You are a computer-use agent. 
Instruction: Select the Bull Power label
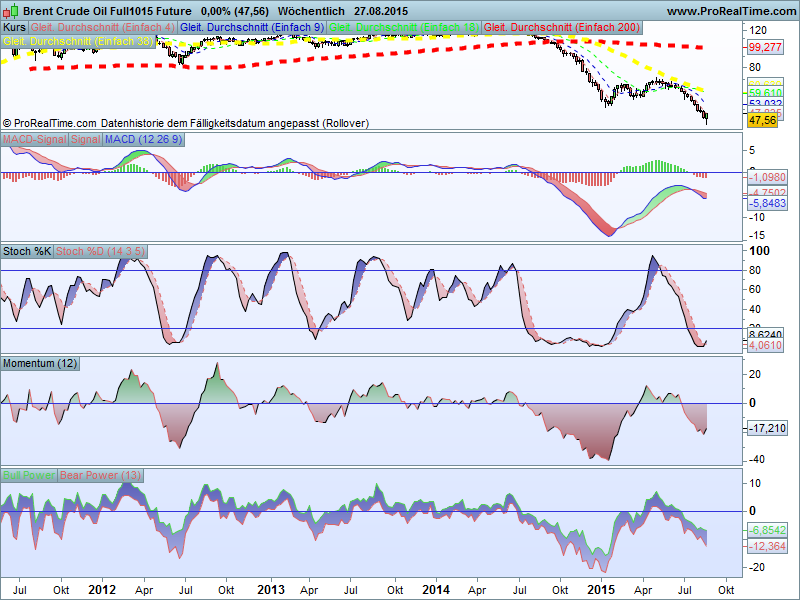point(29,475)
